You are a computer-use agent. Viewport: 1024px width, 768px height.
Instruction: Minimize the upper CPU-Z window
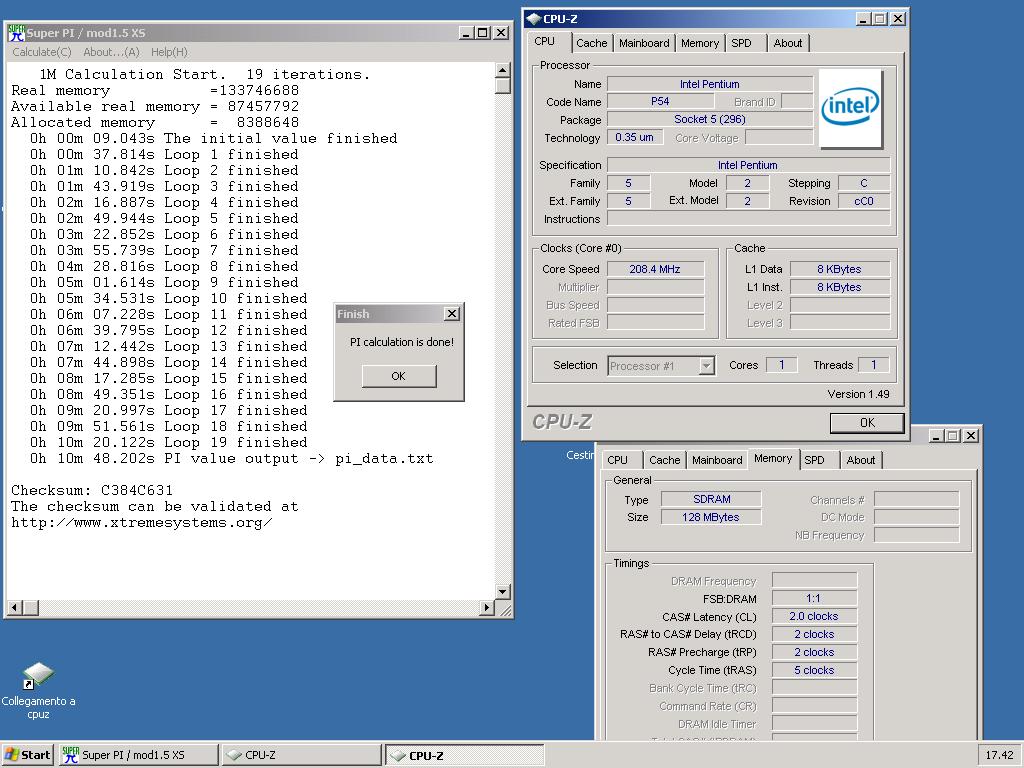tap(863, 19)
